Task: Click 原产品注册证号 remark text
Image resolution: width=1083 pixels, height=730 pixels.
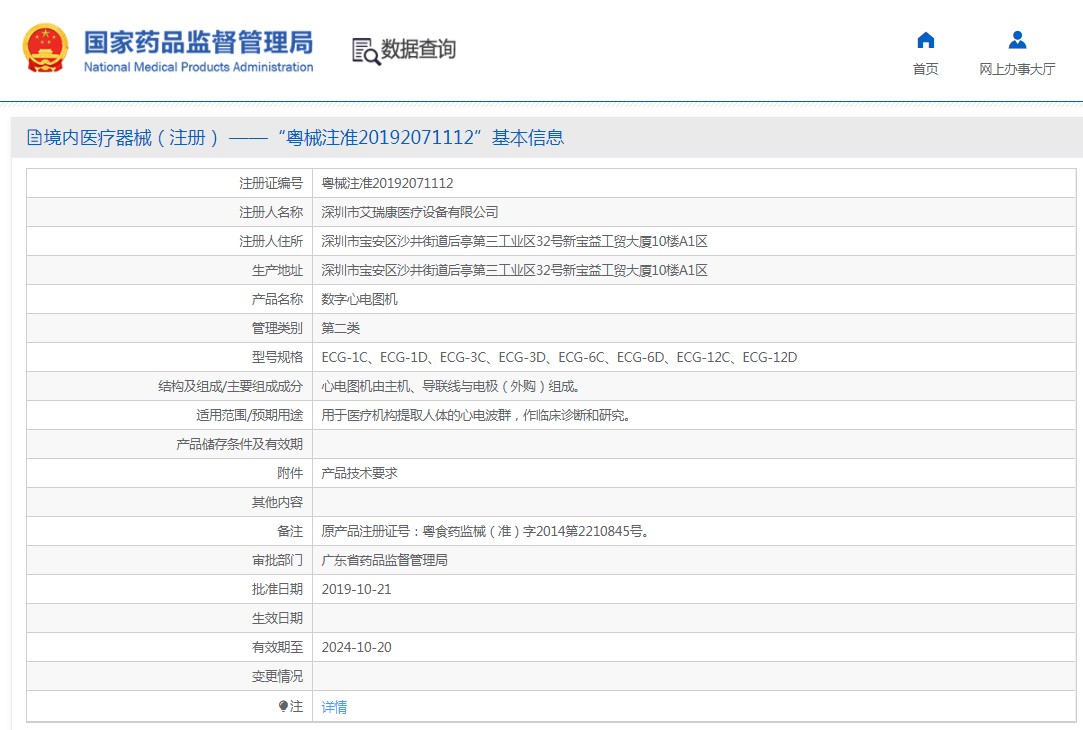Action: tap(486, 531)
